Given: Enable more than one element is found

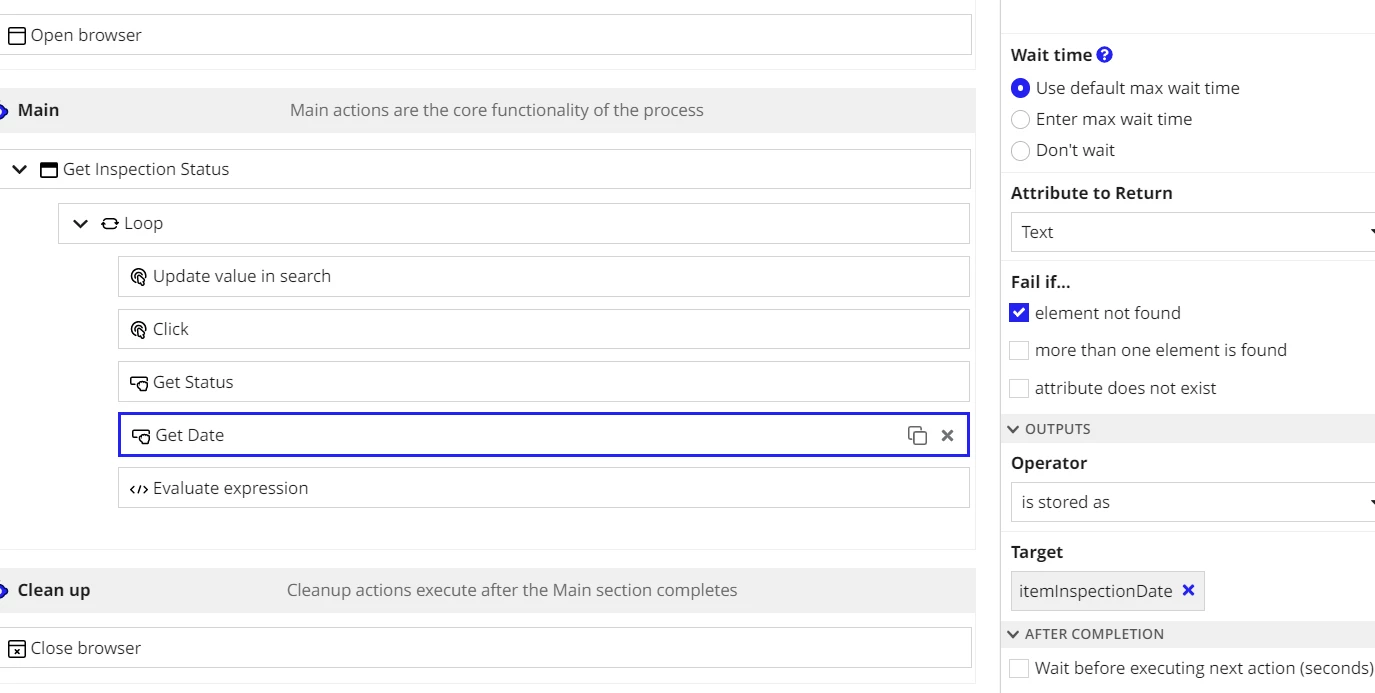Looking at the screenshot, I should [1019, 350].
